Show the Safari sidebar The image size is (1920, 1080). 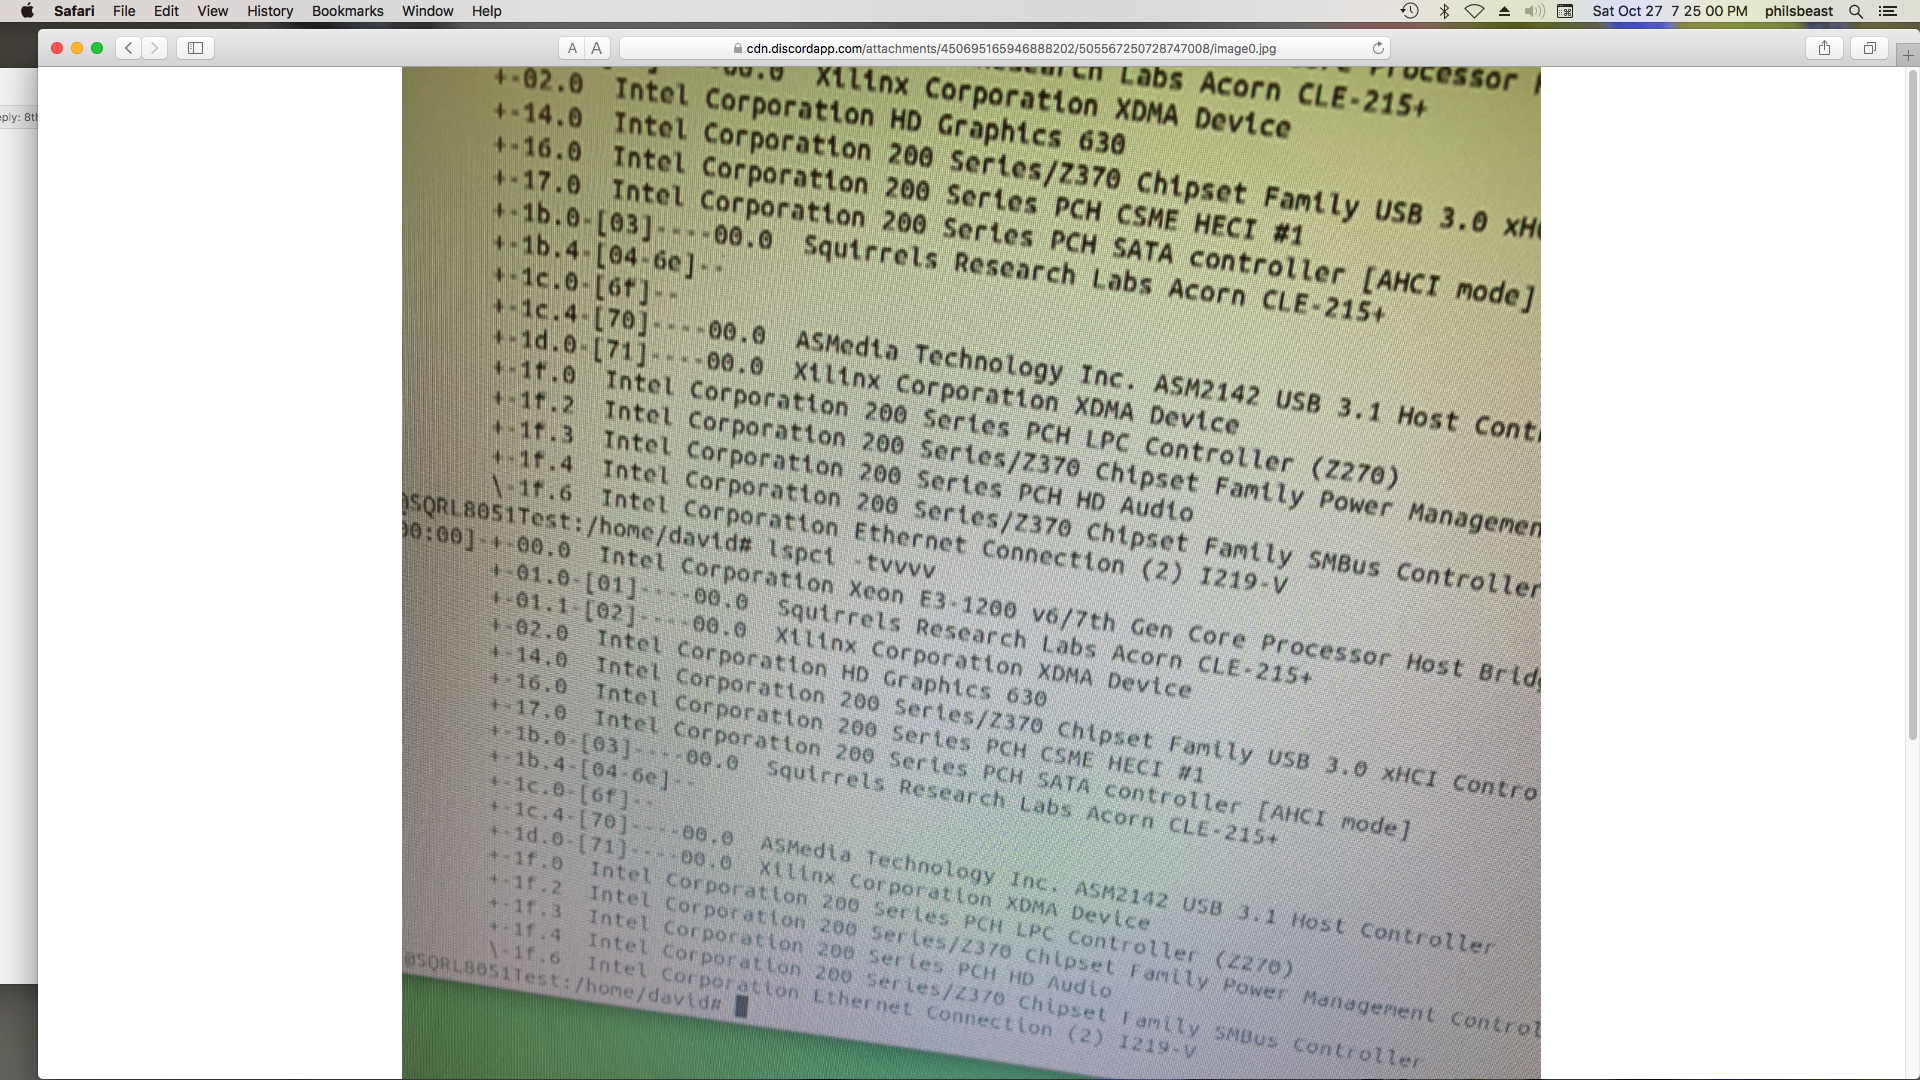click(195, 48)
